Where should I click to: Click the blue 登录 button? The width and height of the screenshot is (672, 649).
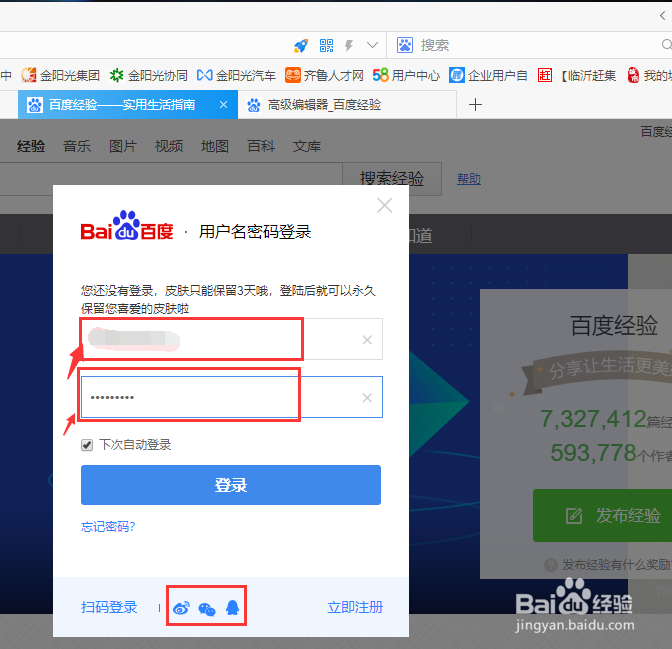click(231, 485)
